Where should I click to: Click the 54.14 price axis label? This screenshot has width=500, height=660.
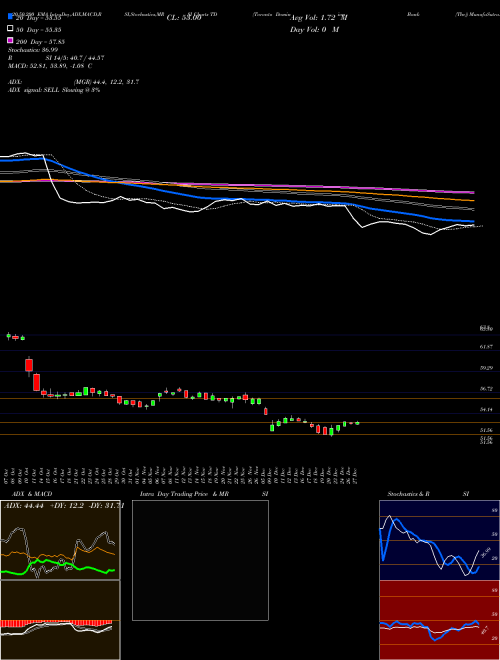[x=487, y=409]
